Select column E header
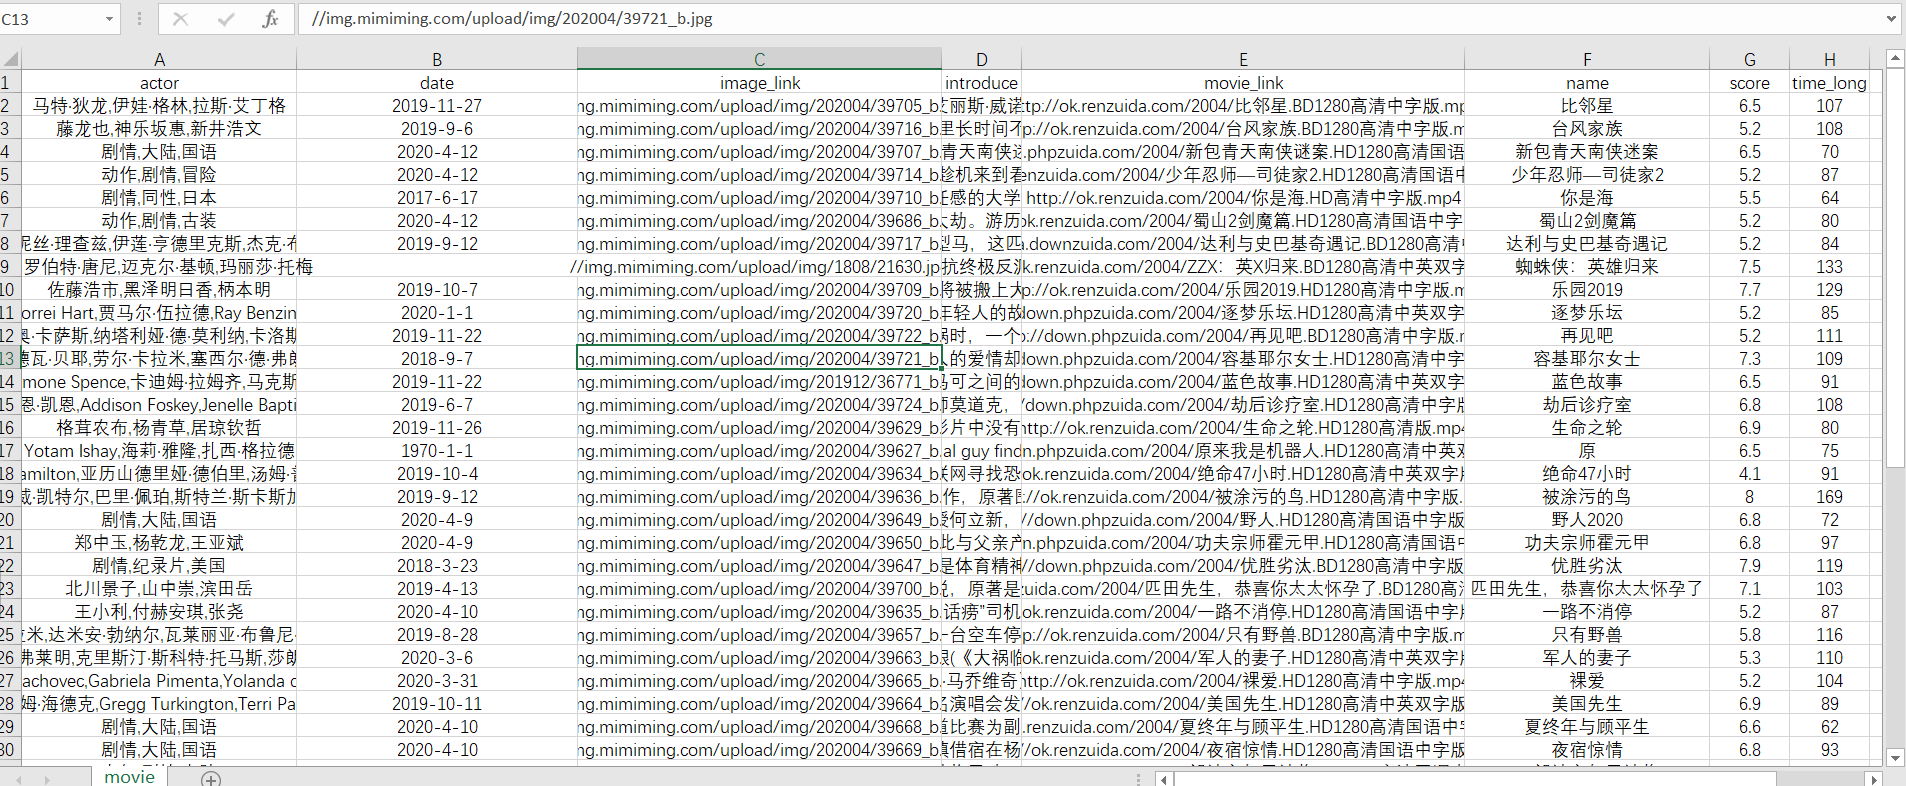 (1243, 59)
